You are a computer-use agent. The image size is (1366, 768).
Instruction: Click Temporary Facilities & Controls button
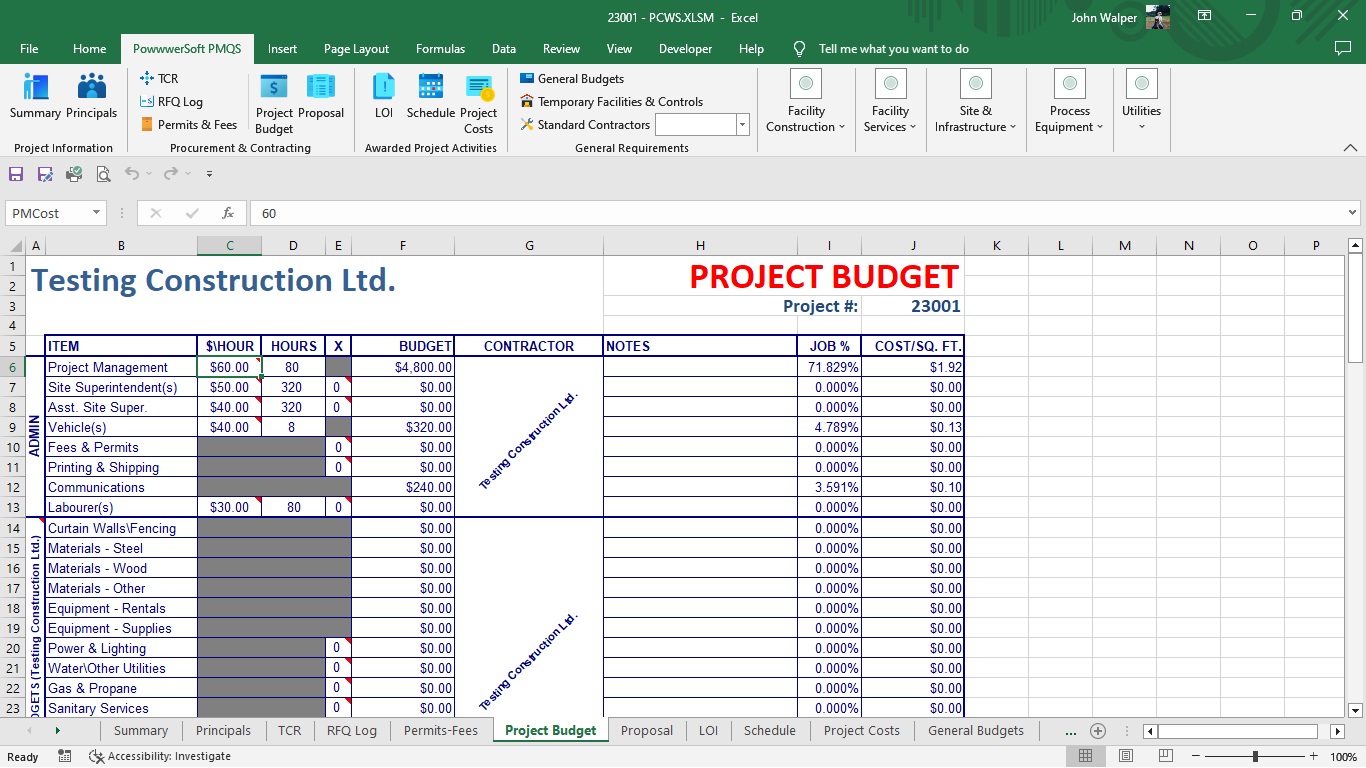tap(611, 102)
